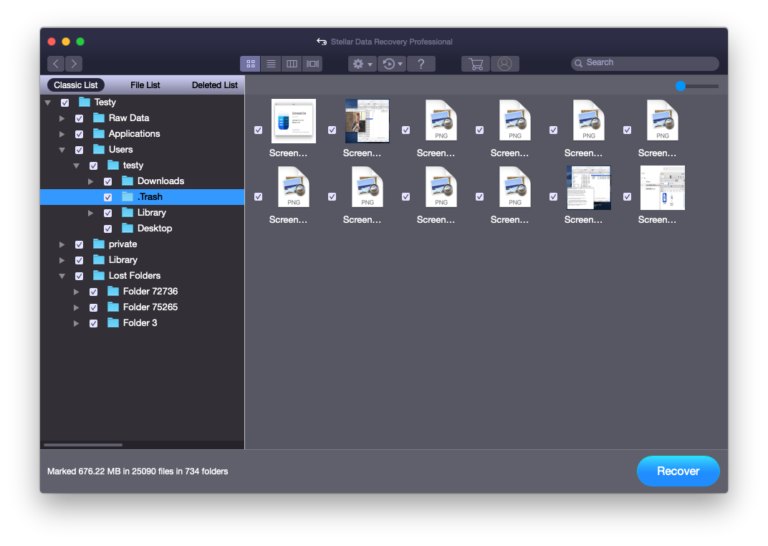Uncheck the private folder checkbox
The width and height of the screenshot is (768, 546).
point(79,244)
